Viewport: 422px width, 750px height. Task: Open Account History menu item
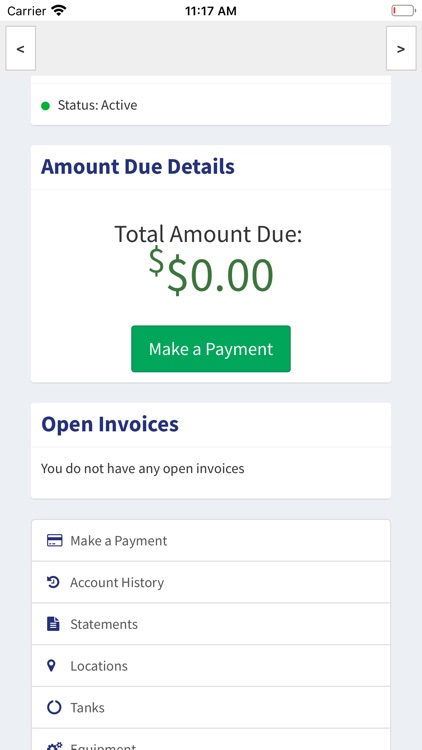[211, 582]
